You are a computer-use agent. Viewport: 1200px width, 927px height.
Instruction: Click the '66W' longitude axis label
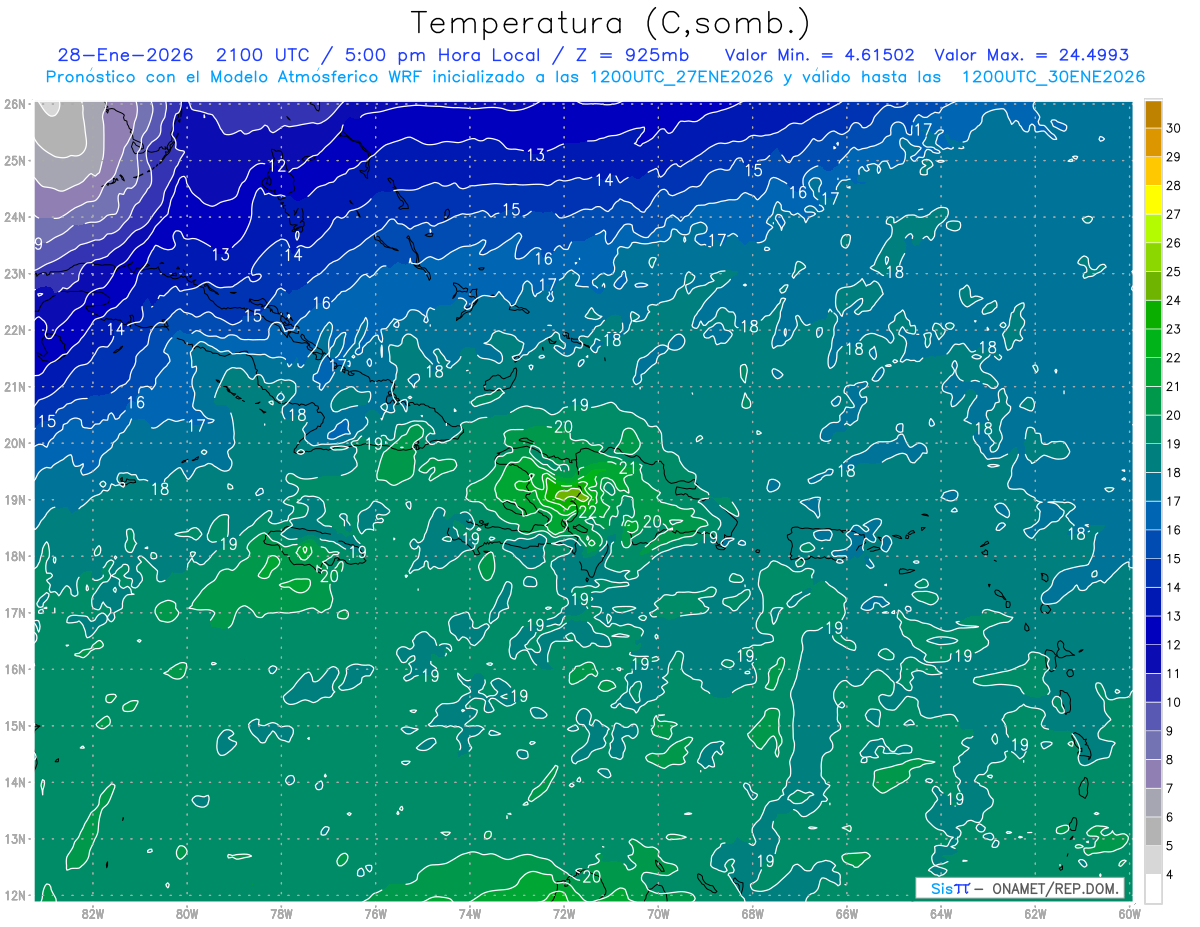click(x=847, y=912)
